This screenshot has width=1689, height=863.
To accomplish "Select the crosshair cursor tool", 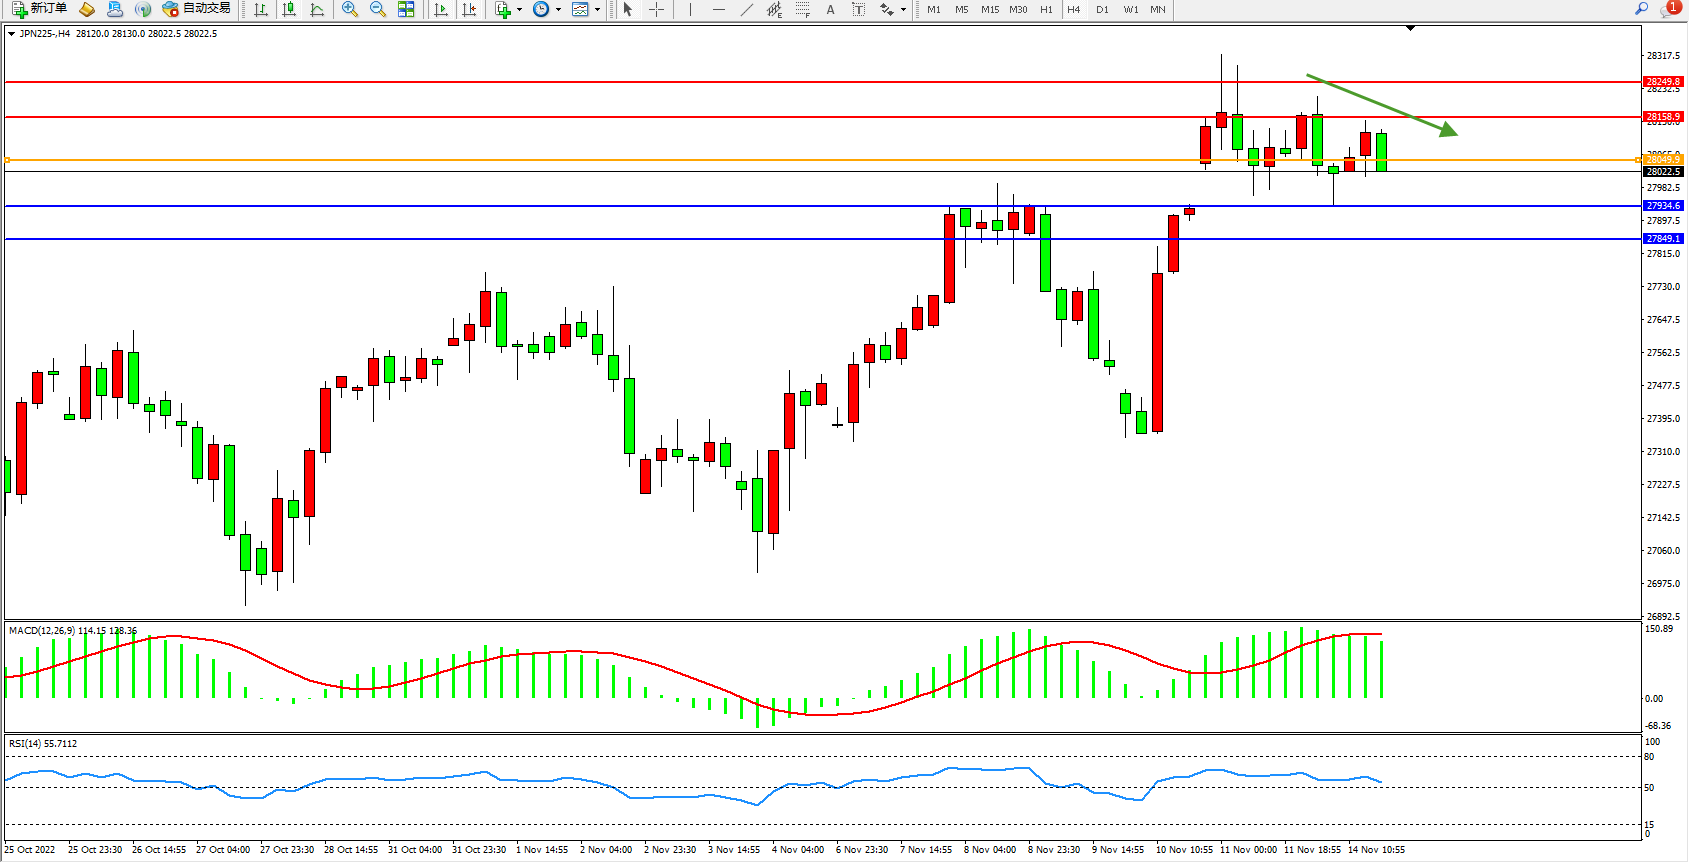I will click(x=656, y=9).
